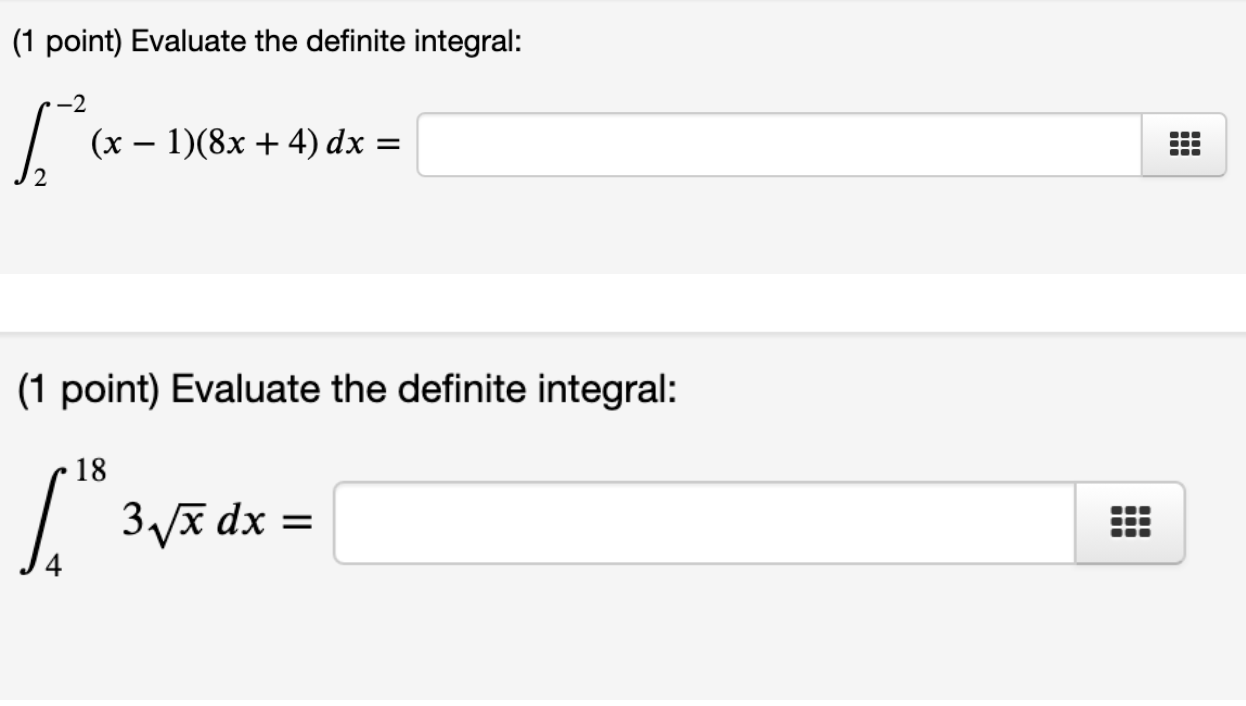
Task: Click the white divider between the two problems
Action: pos(623,302)
